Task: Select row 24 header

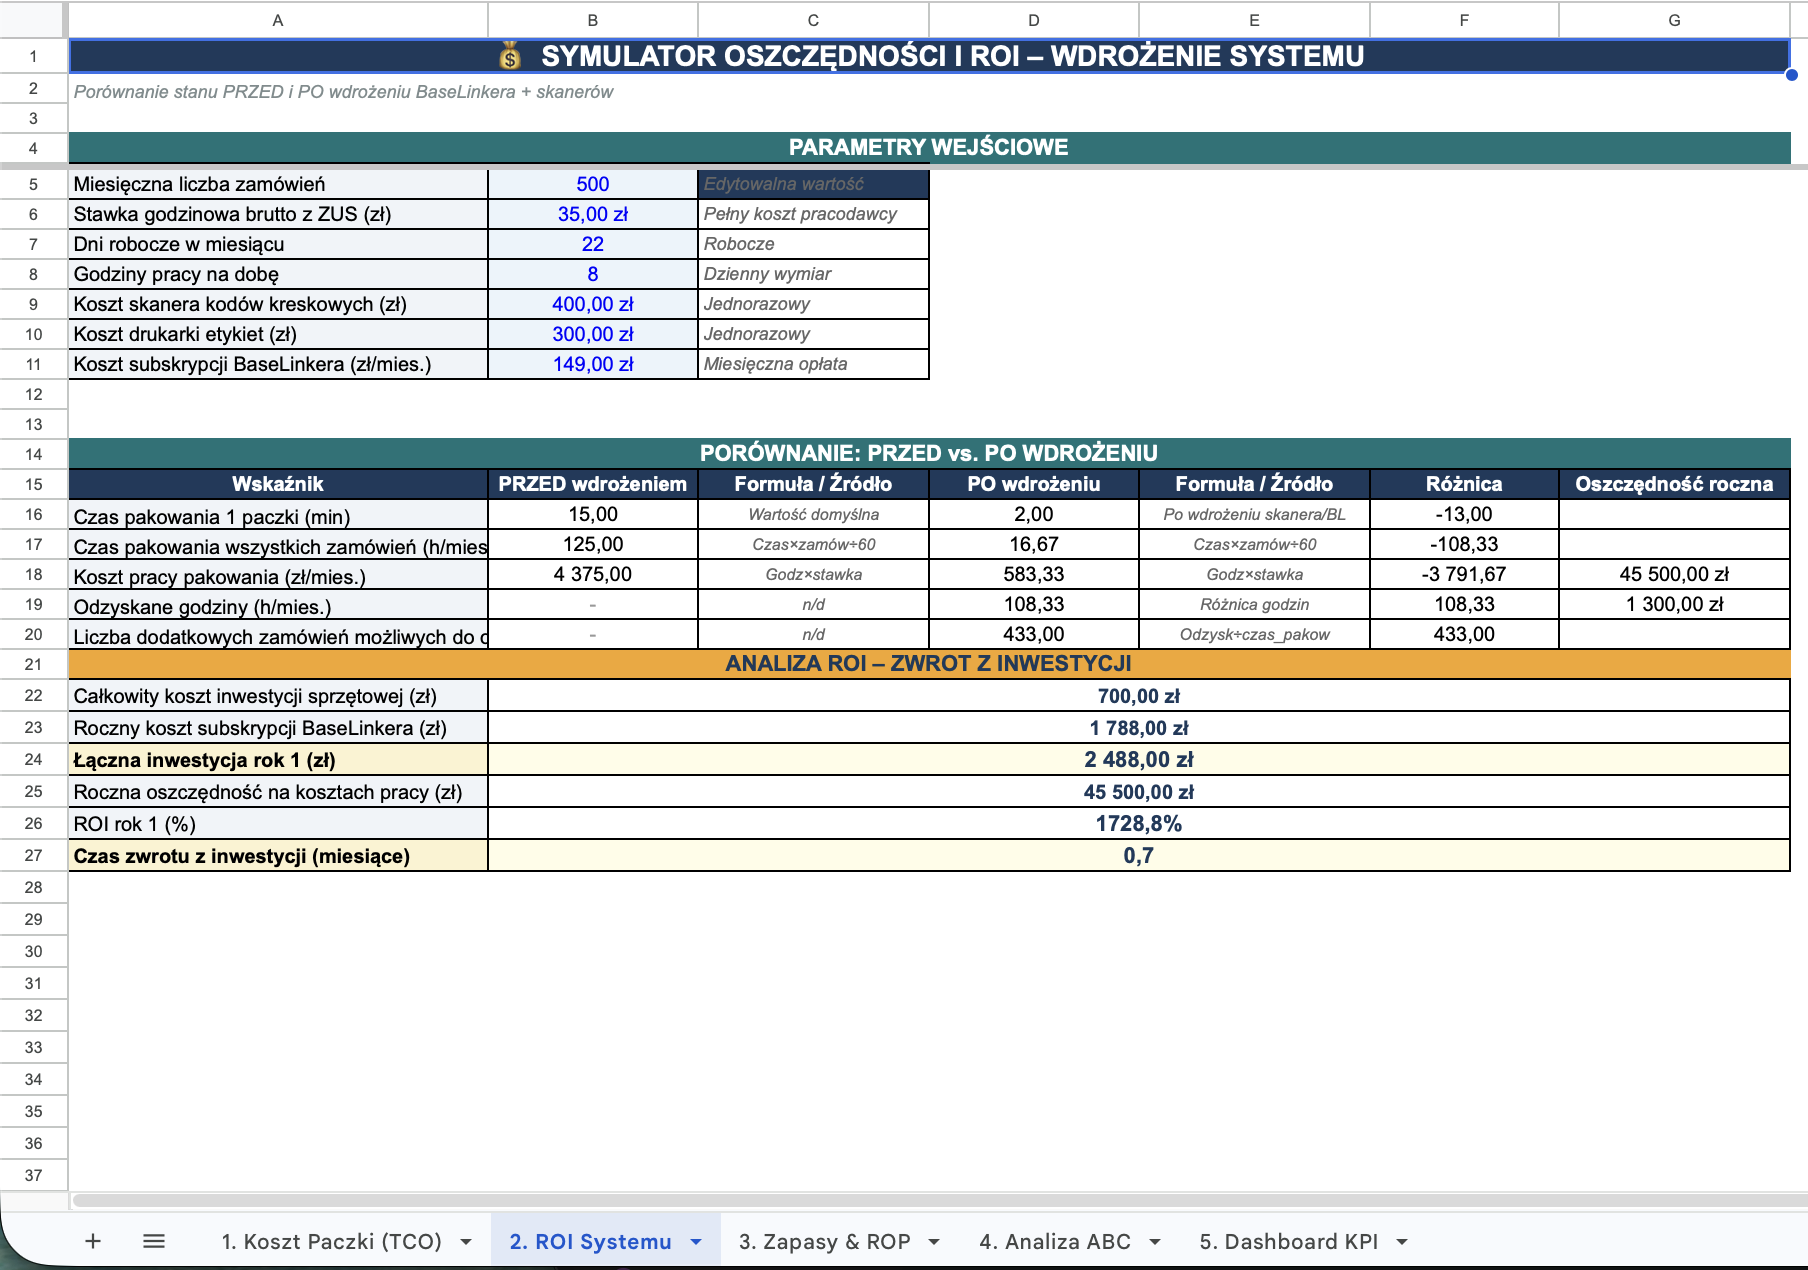Action: [x=33, y=760]
